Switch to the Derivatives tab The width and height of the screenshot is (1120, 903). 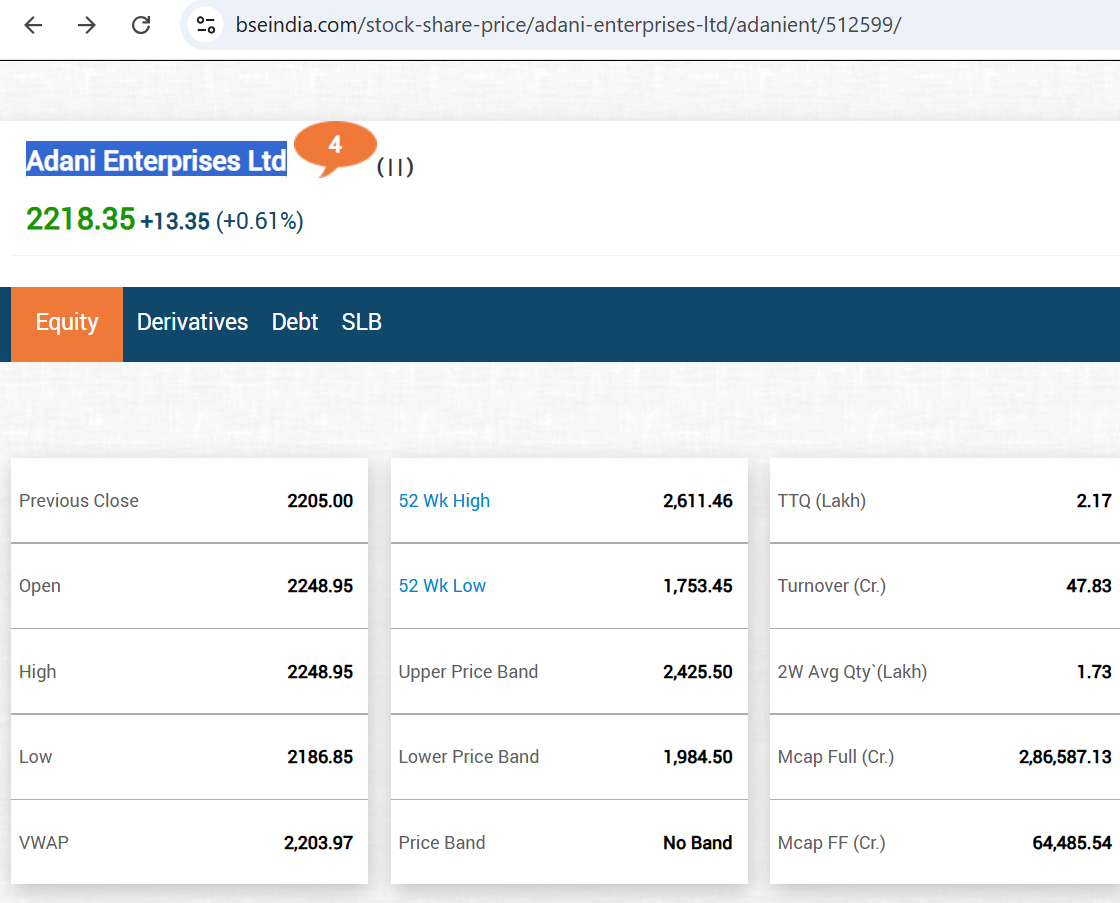pyautogui.click(x=192, y=322)
